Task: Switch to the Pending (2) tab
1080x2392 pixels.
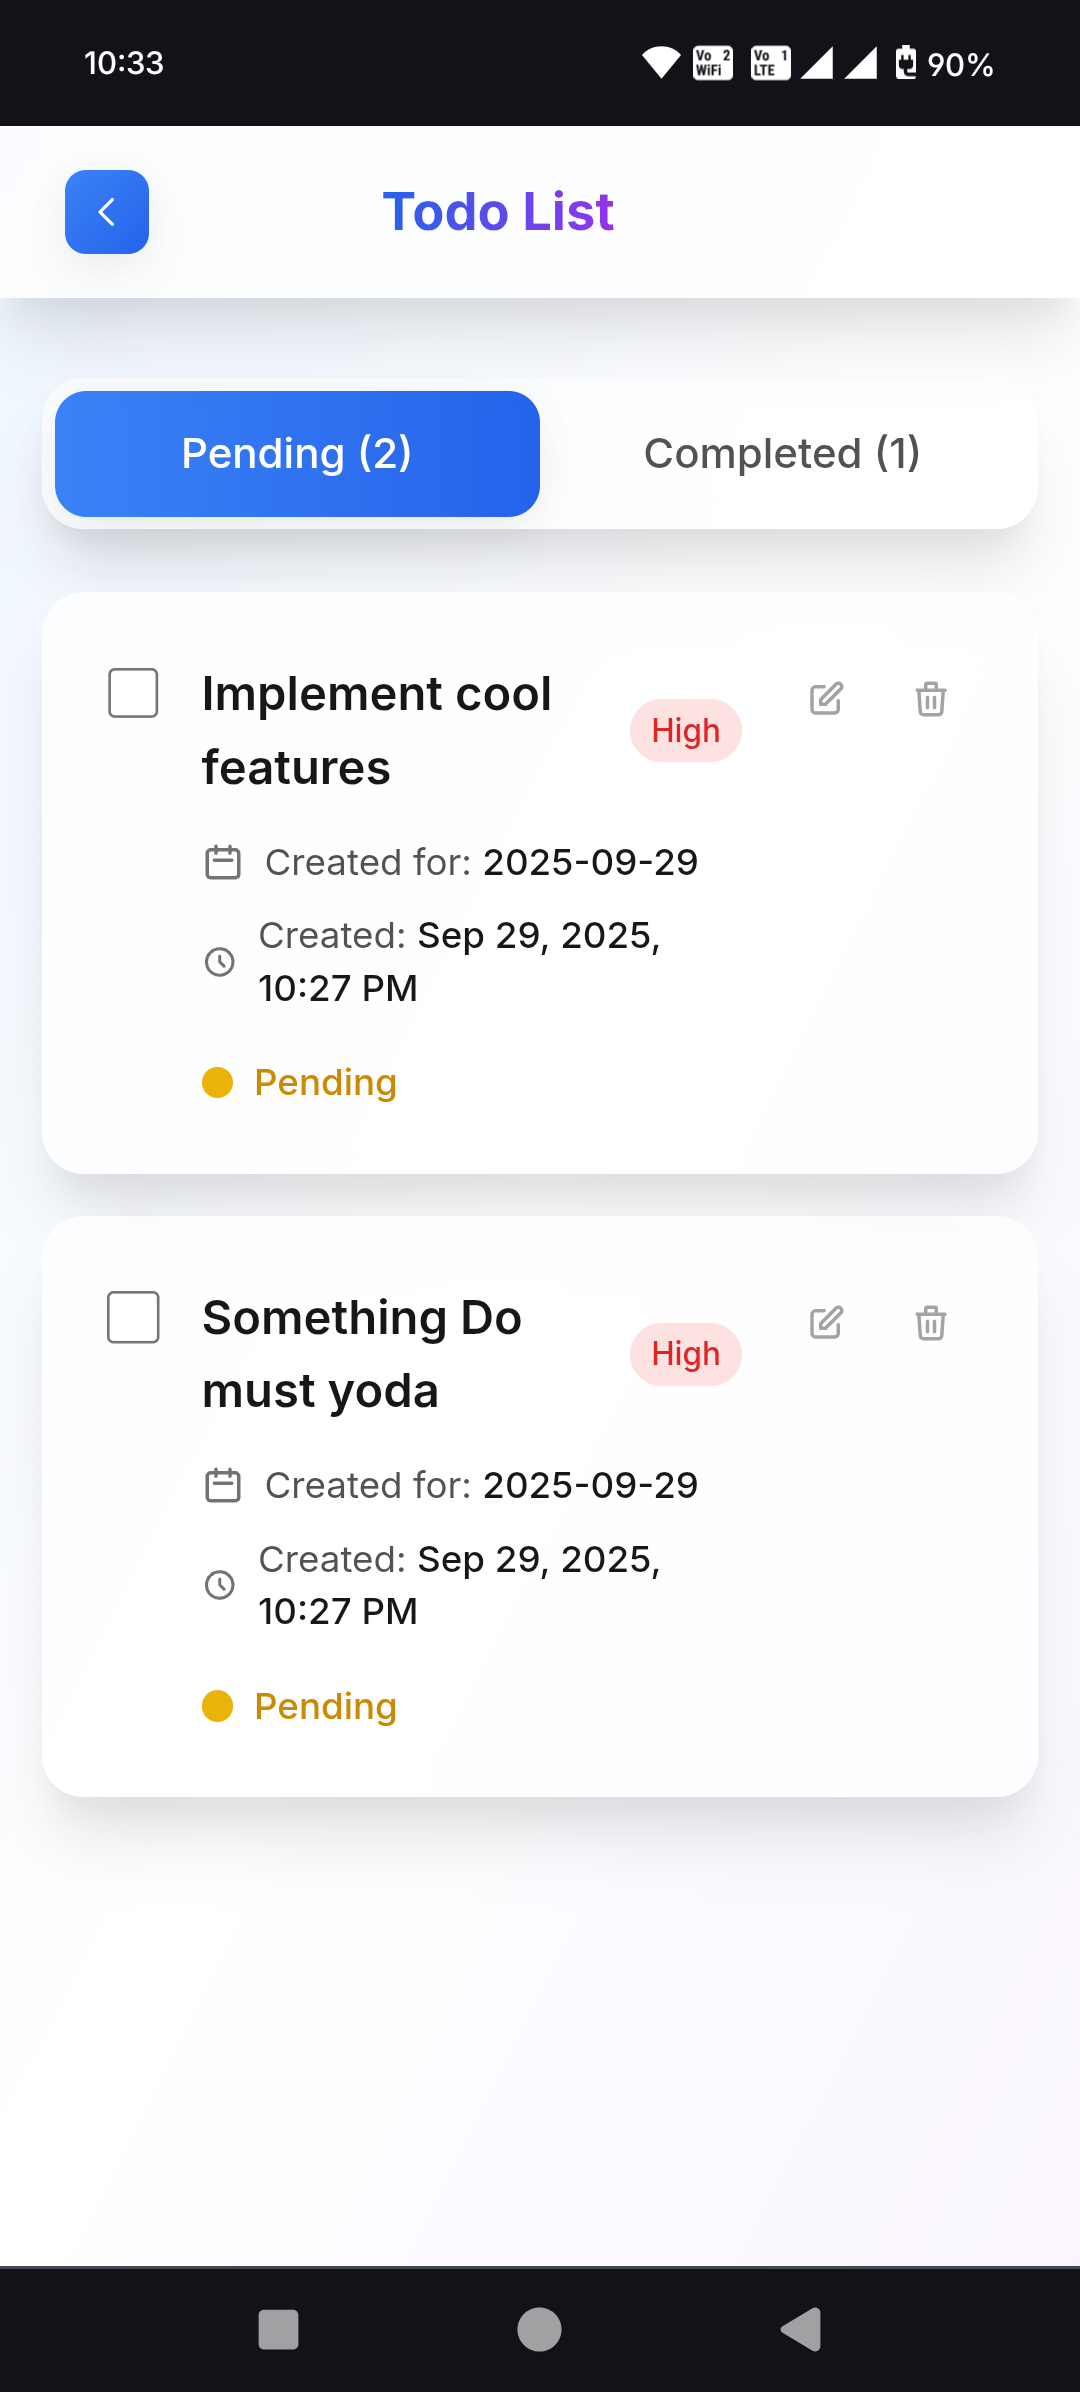Action: [x=297, y=454]
